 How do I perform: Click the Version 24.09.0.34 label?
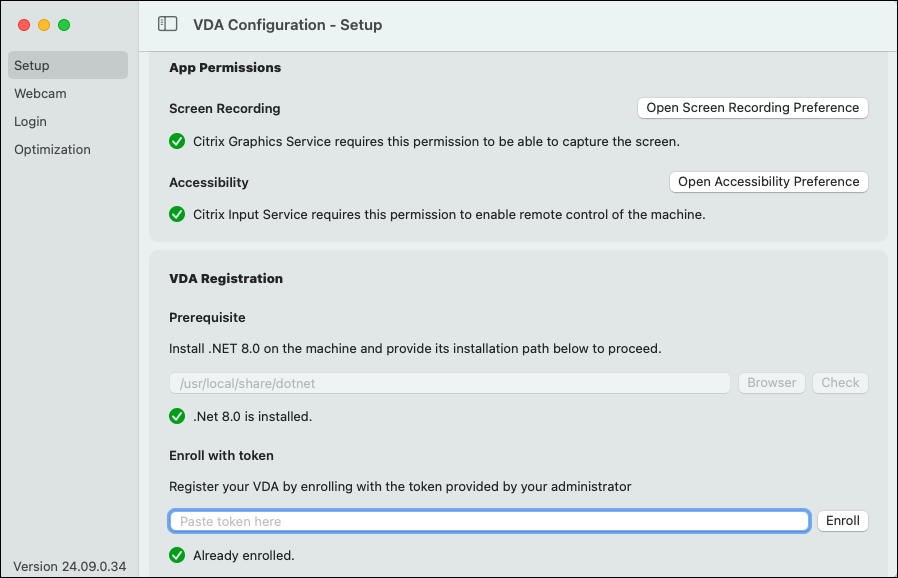70,566
